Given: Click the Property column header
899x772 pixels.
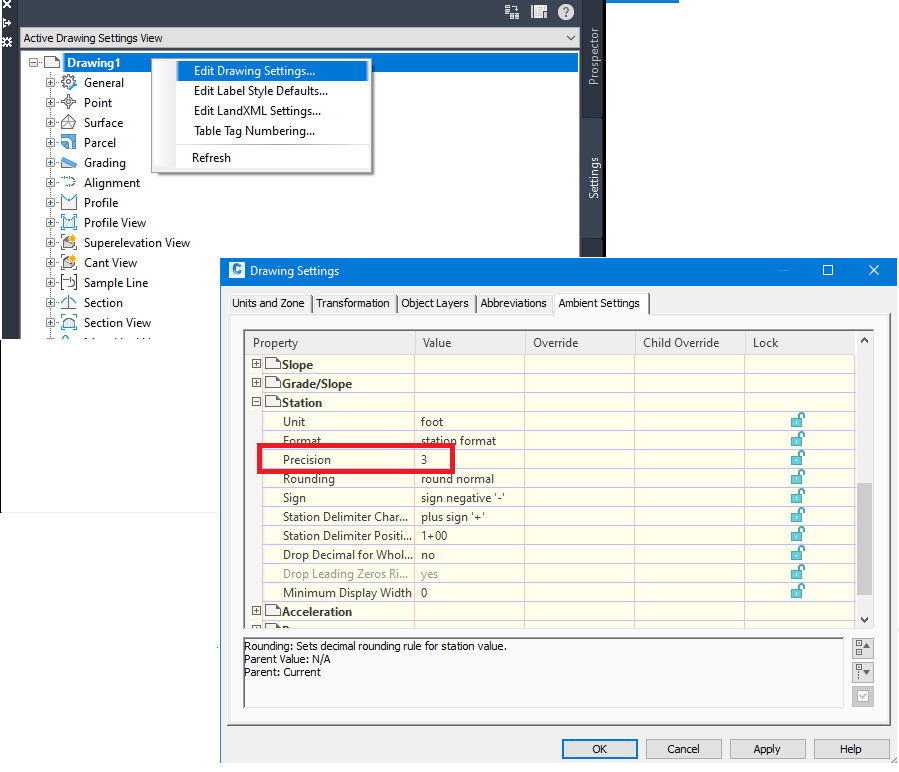Looking at the screenshot, I should tap(330, 343).
